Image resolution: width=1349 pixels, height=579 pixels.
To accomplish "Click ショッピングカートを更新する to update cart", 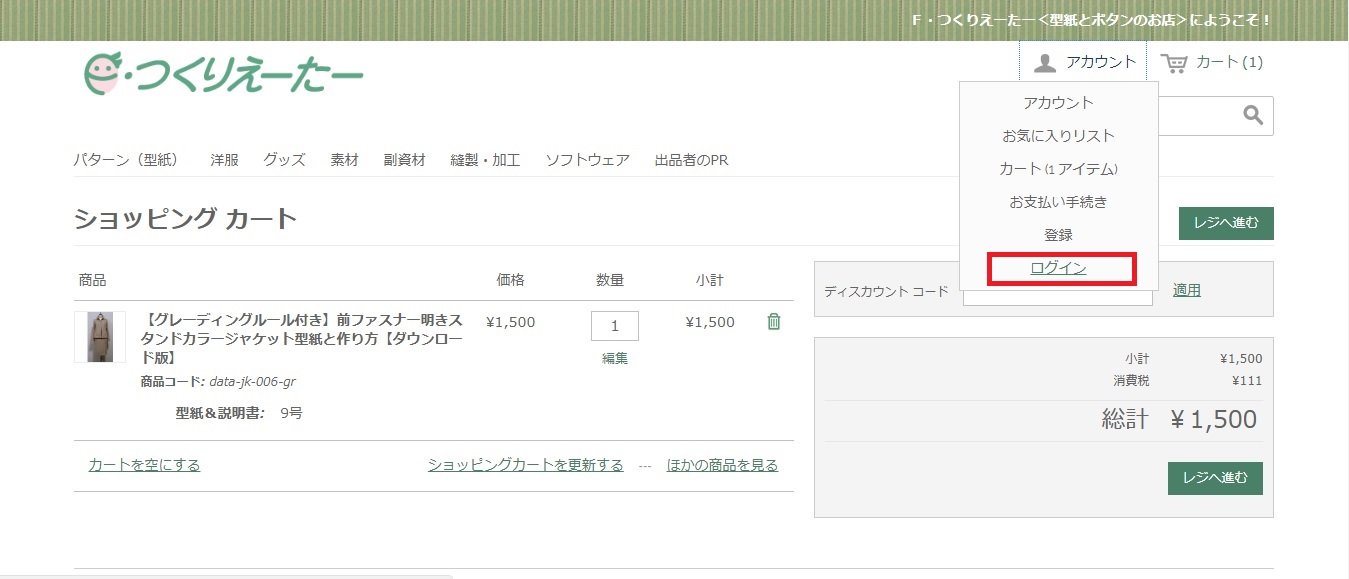I will pos(526,465).
